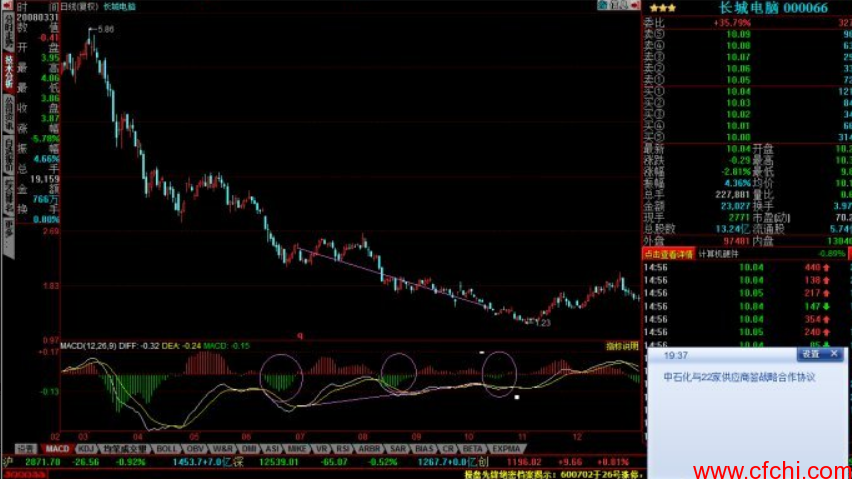Screen dimensions: 852x479
Task: Close the 19:37 news popup
Action: pyautogui.click(x=835, y=354)
